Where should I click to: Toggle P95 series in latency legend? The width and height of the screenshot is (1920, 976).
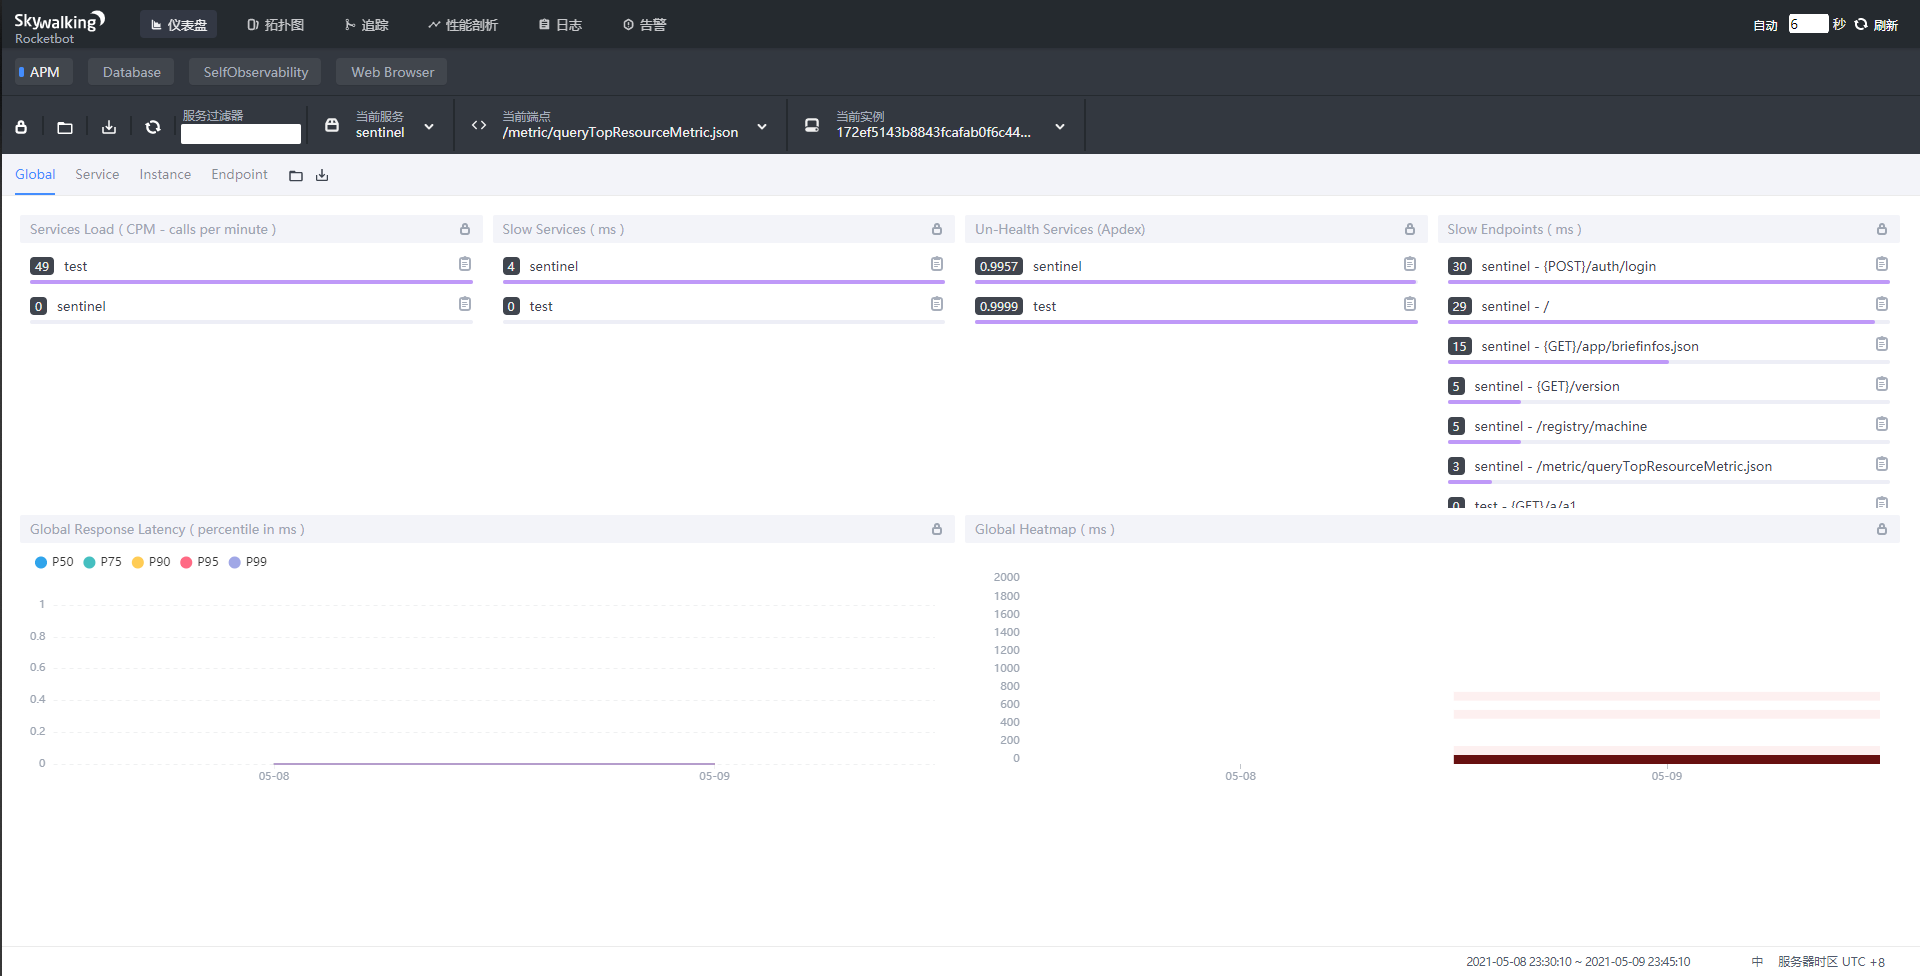coord(199,562)
